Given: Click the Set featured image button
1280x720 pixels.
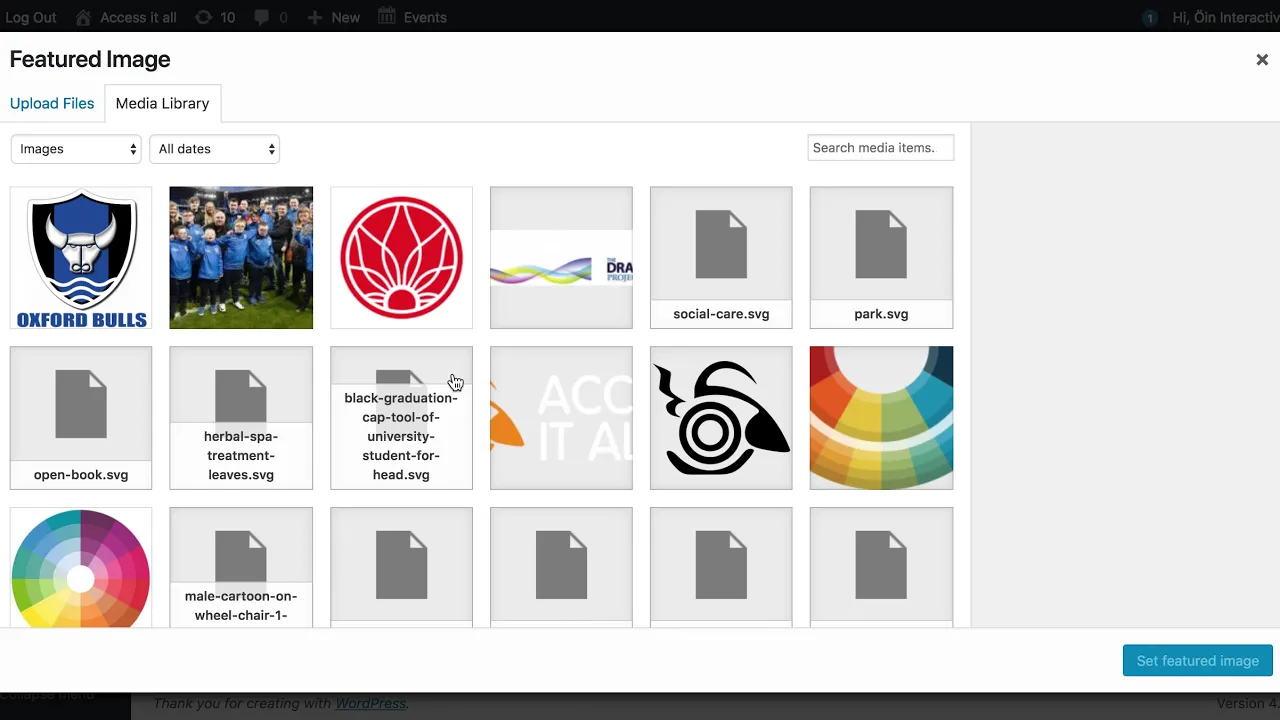Looking at the screenshot, I should click(1198, 660).
